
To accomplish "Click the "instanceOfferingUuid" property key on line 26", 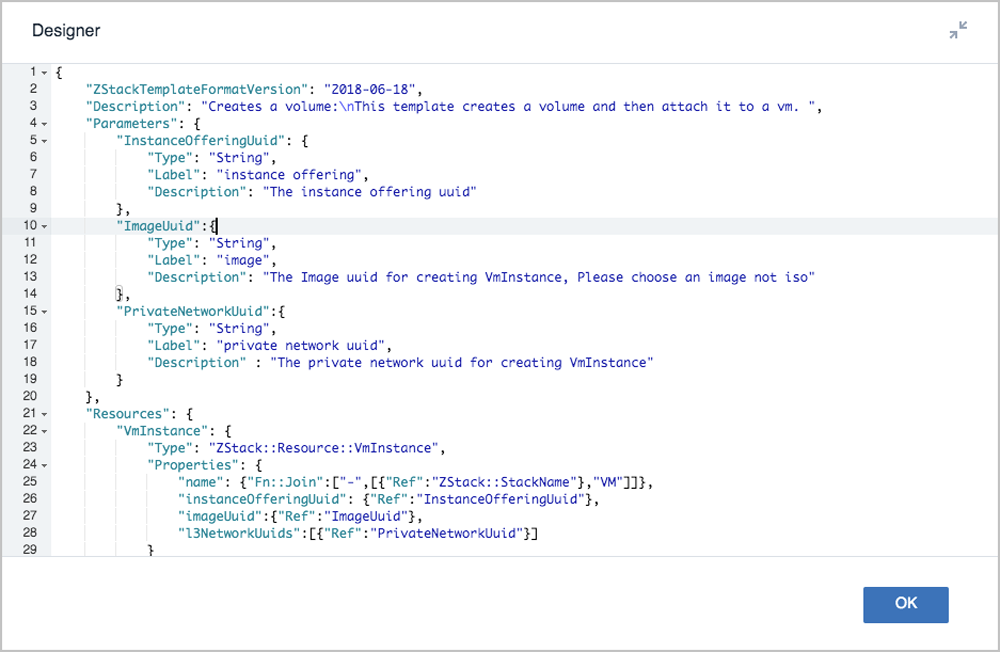I will 262,500.
